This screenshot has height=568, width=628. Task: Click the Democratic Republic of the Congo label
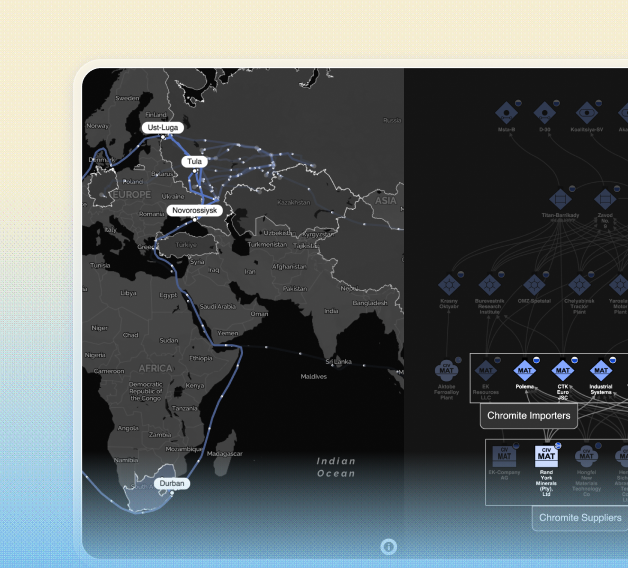click(146, 391)
